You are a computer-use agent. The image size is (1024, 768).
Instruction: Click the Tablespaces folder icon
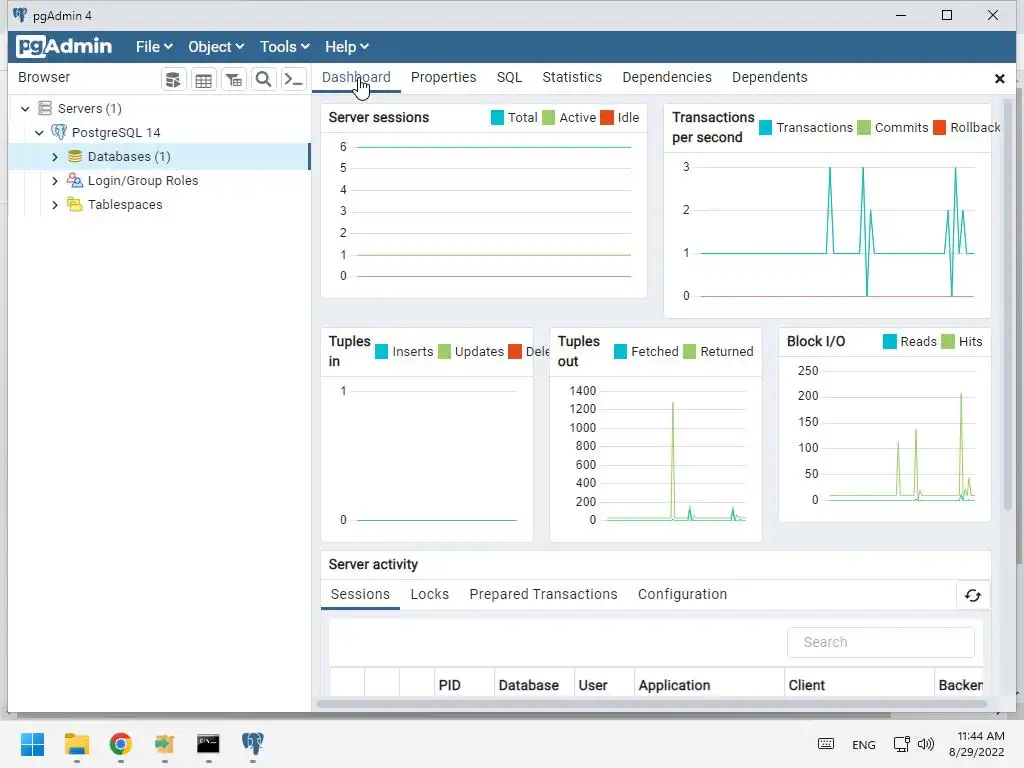click(75, 204)
